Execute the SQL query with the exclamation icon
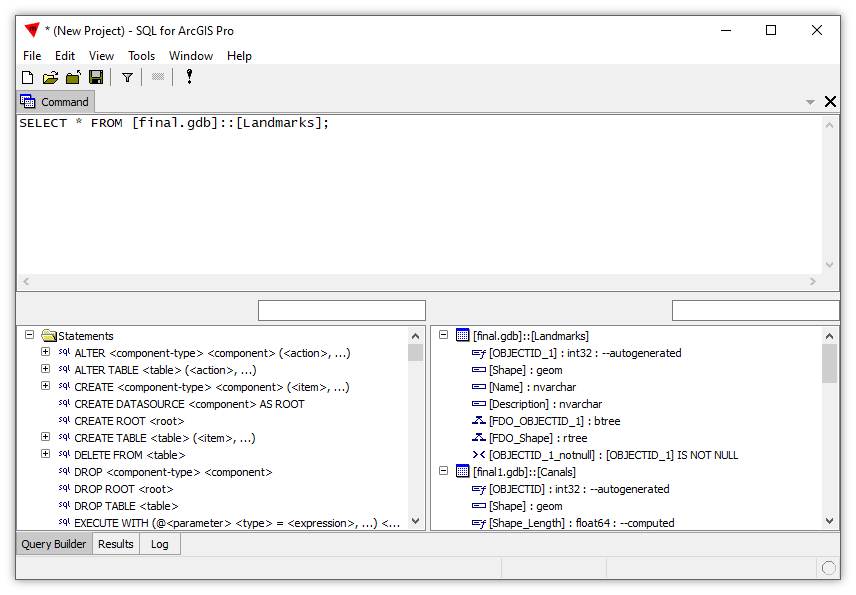Image resolution: width=856 pixels, height=595 pixels. (x=189, y=77)
